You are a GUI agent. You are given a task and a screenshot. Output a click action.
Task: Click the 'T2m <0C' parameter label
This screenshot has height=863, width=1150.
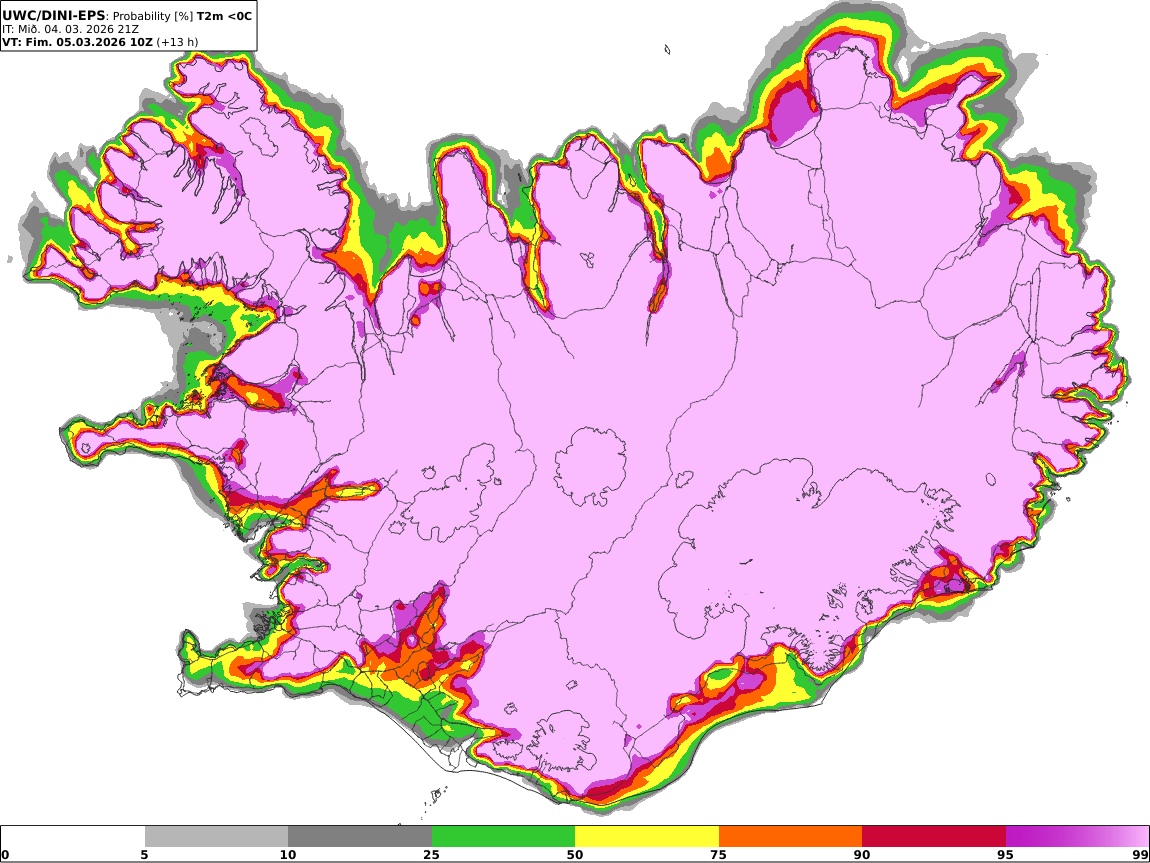[x=224, y=15]
